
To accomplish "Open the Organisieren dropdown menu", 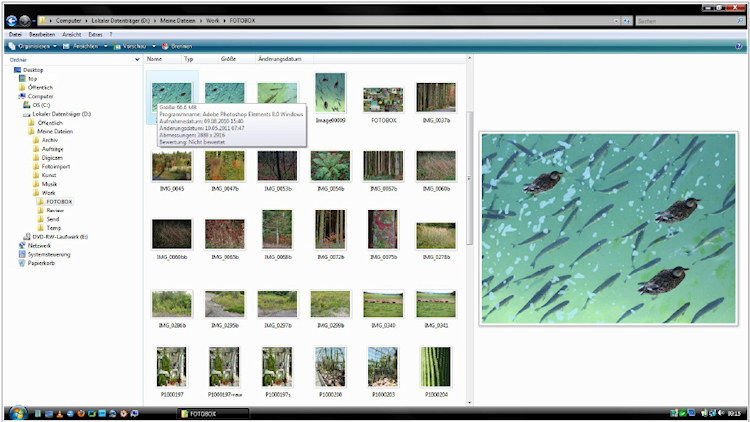I will pos(32,46).
